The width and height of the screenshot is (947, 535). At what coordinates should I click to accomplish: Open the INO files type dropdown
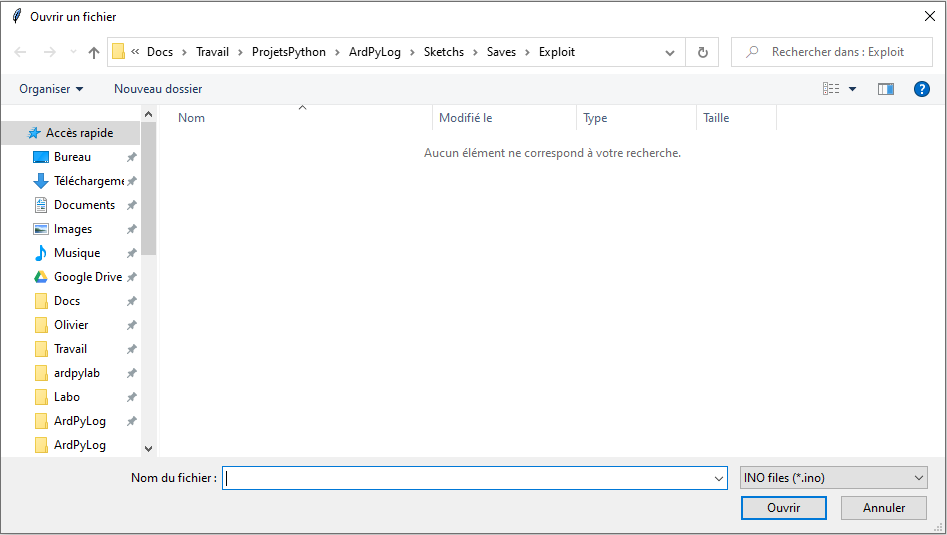click(833, 478)
